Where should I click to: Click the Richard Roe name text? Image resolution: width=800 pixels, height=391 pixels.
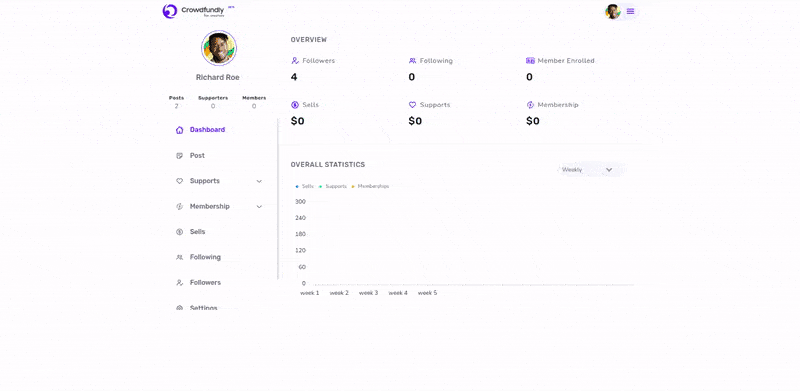point(218,78)
